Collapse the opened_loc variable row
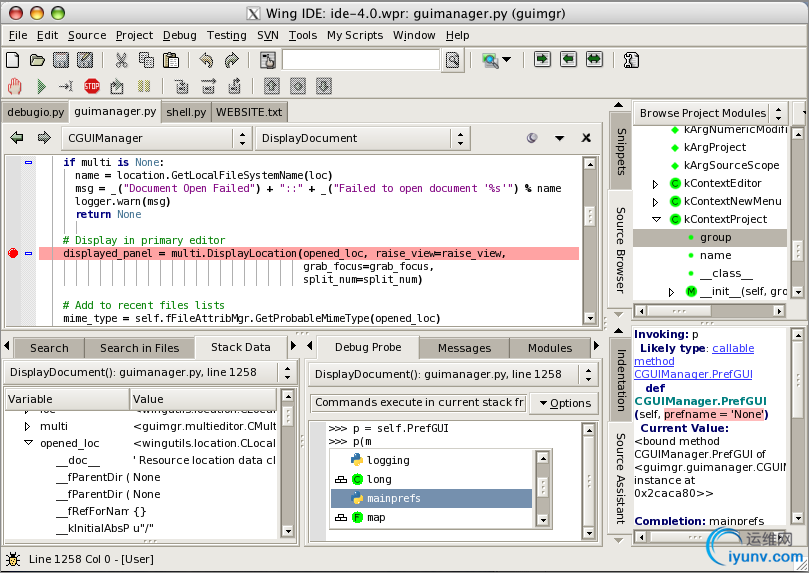This screenshot has height=573, width=809. [28, 443]
